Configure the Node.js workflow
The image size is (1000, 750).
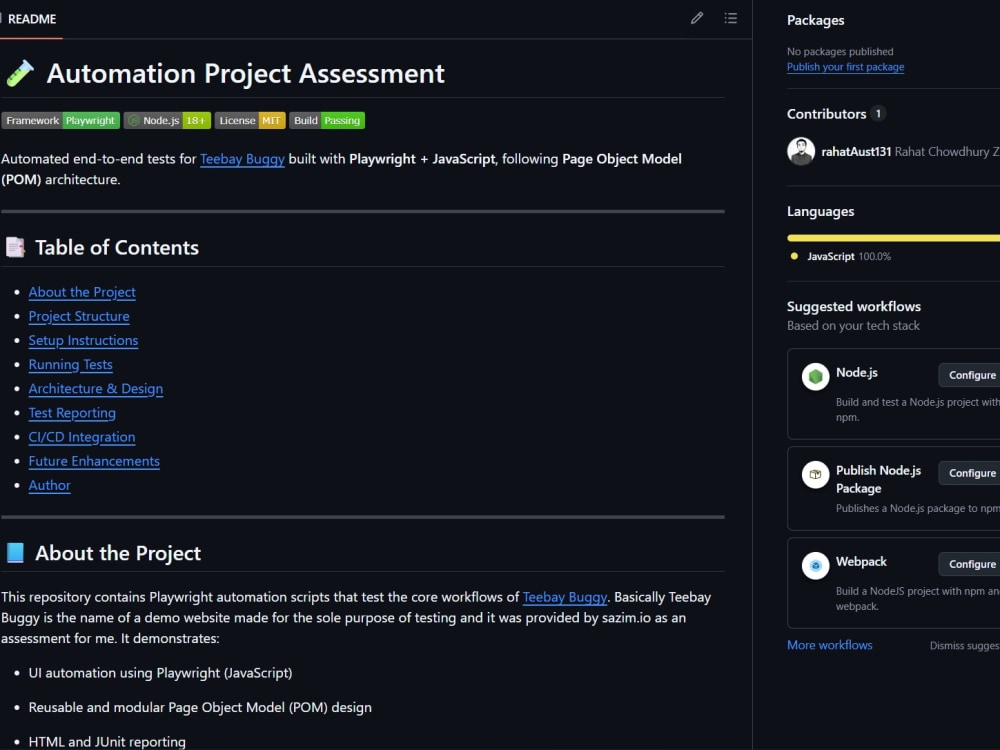[x=970, y=375]
